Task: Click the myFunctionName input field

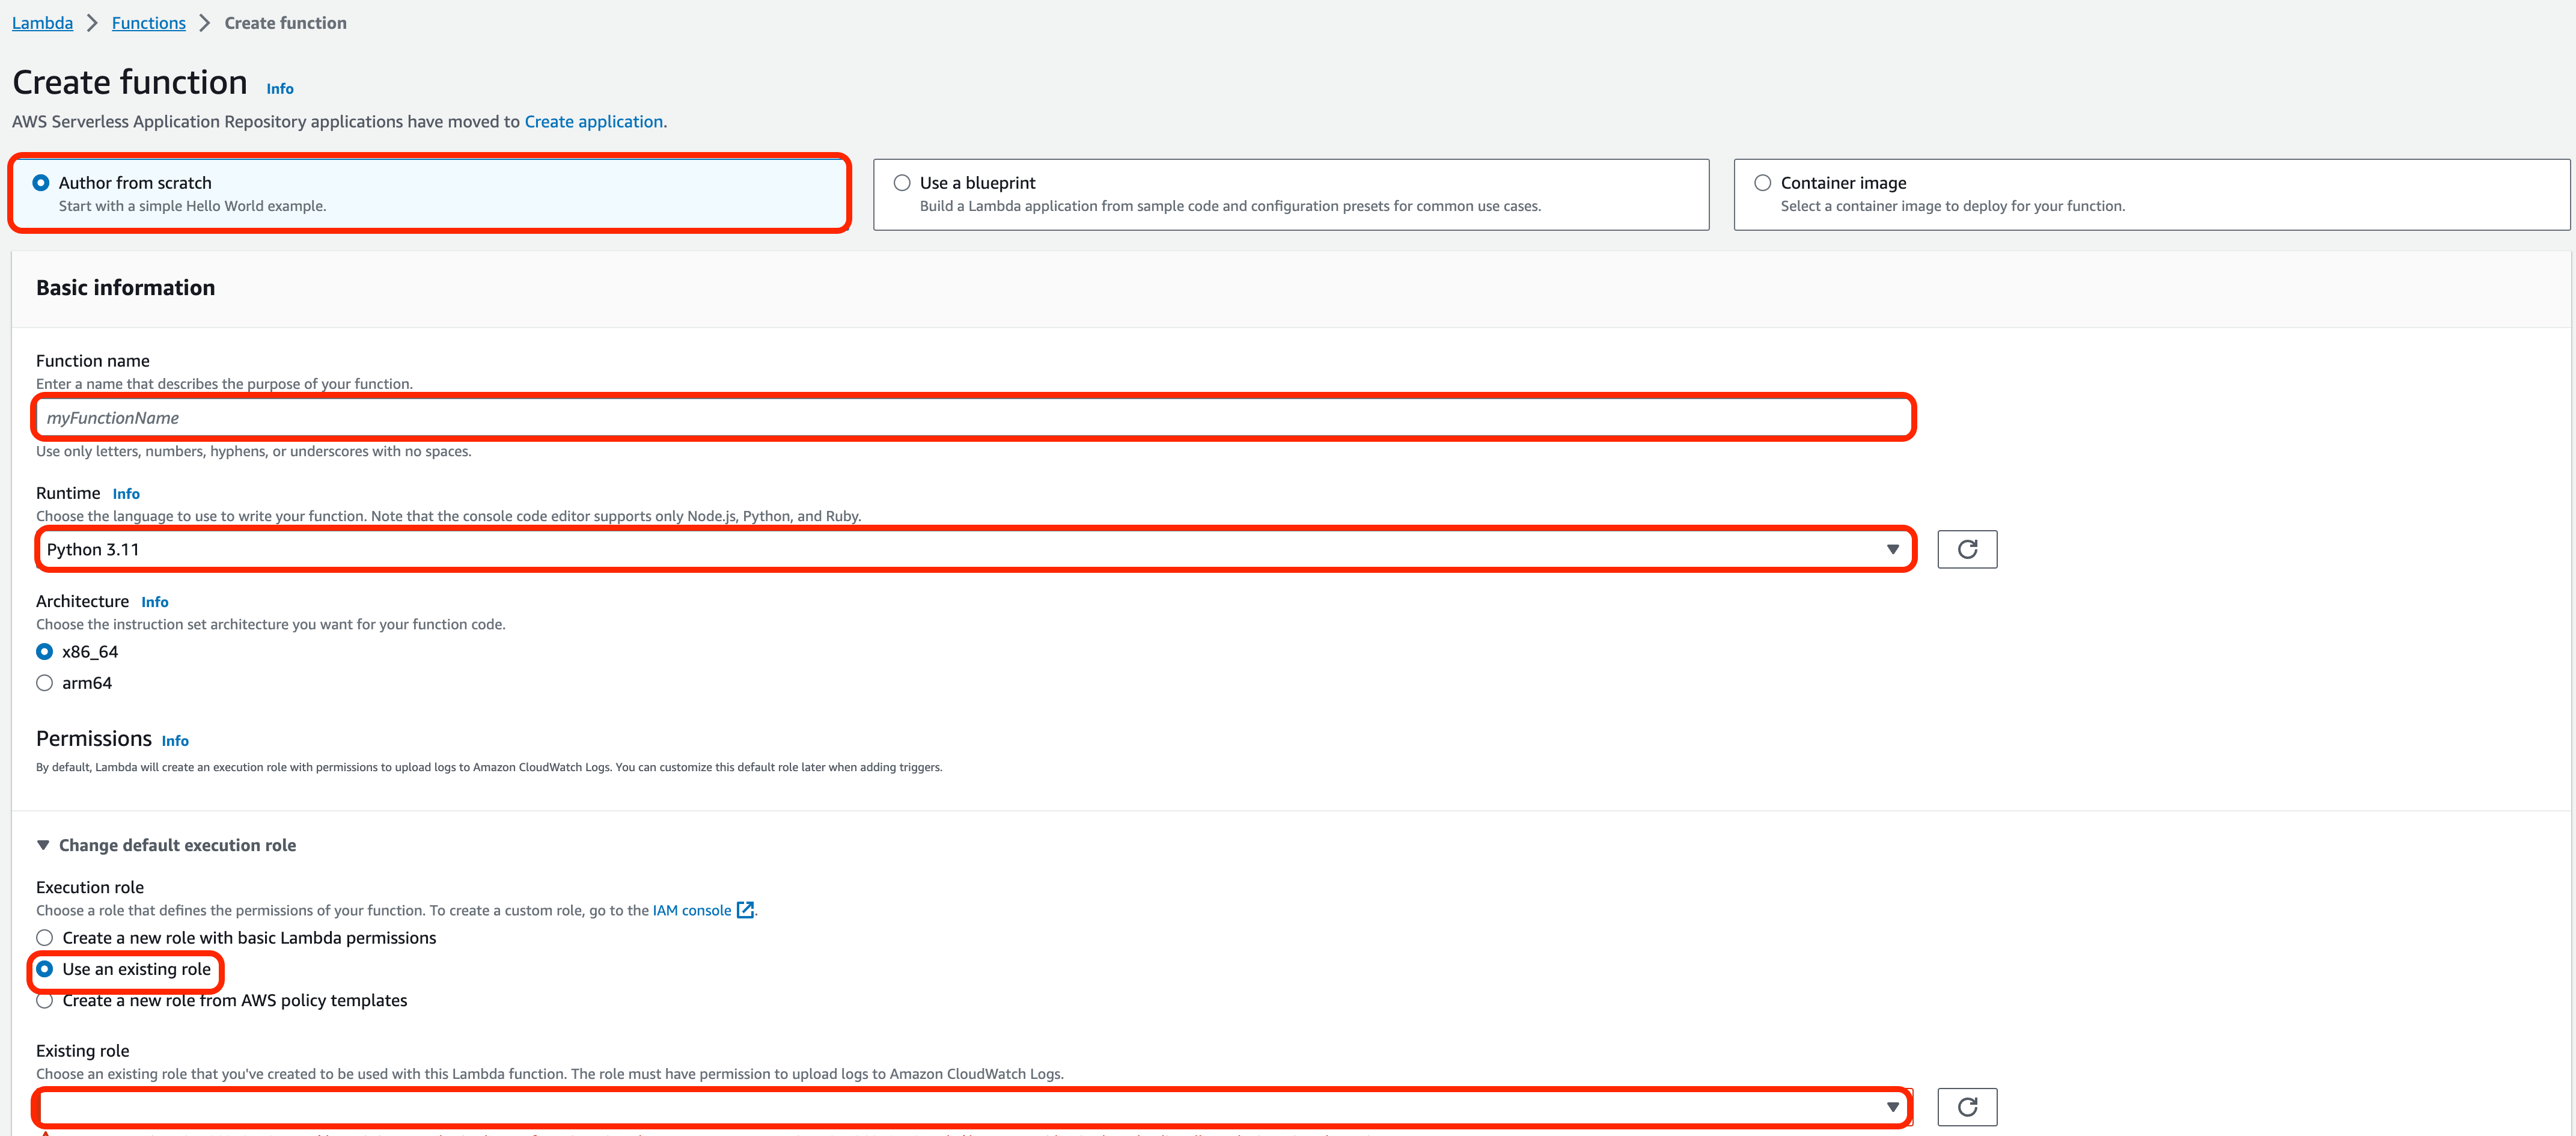Action: [971, 418]
